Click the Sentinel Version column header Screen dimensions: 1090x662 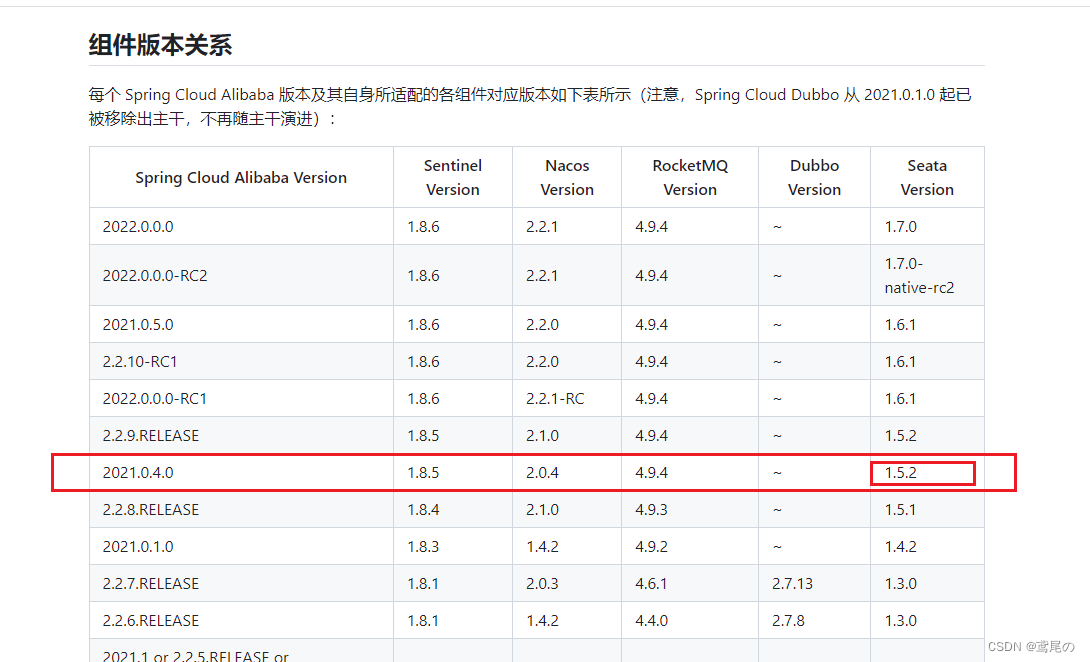453,177
